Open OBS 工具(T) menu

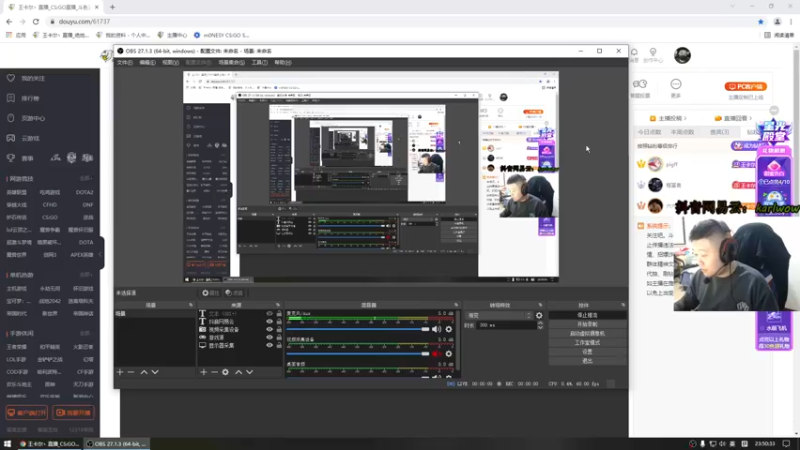[x=259, y=63]
